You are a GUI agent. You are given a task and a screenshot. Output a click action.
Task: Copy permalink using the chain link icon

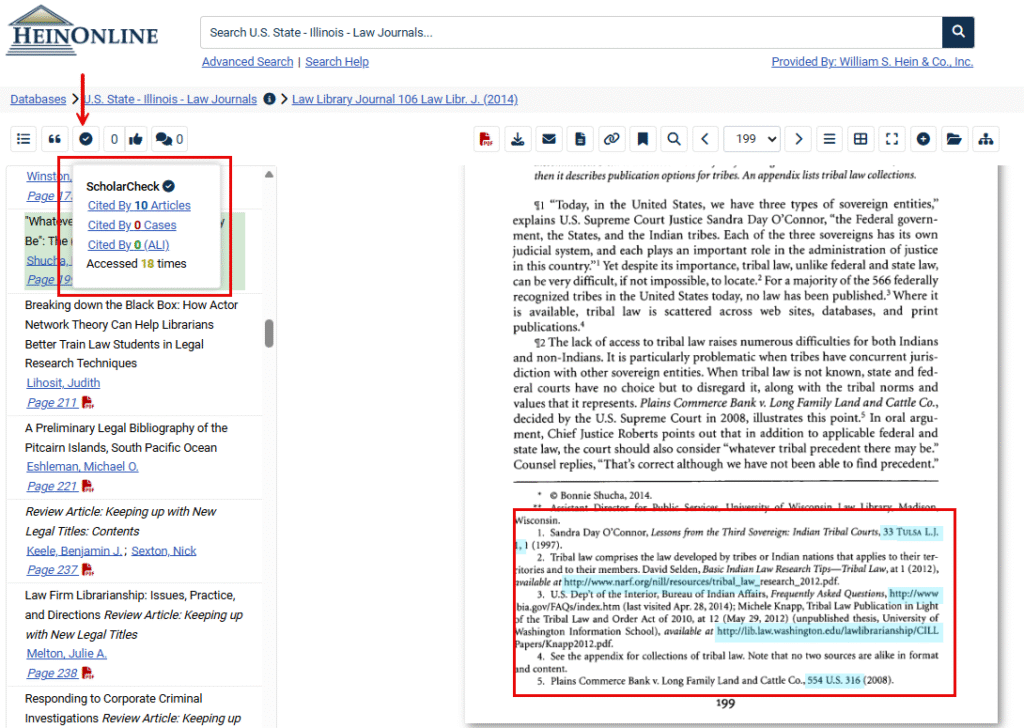coord(611,139)
